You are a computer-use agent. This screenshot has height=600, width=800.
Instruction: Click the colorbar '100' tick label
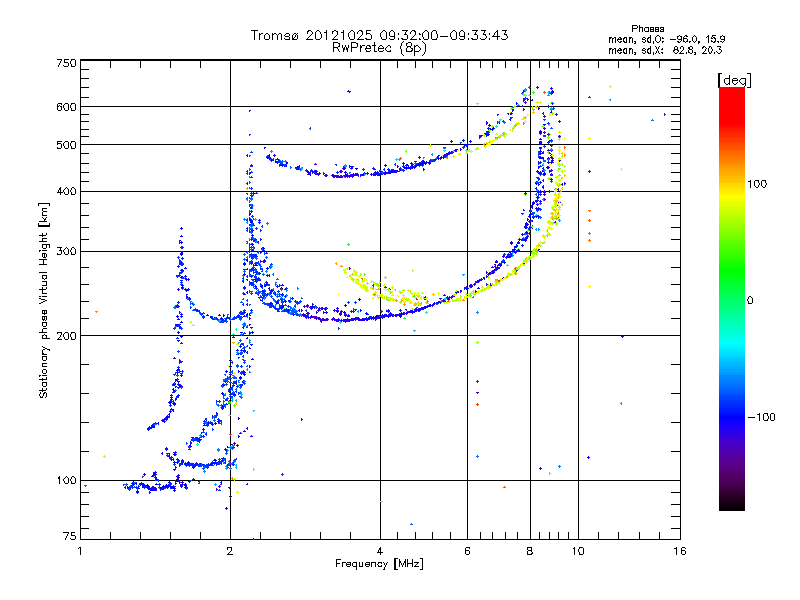click(x=757, y=184)
